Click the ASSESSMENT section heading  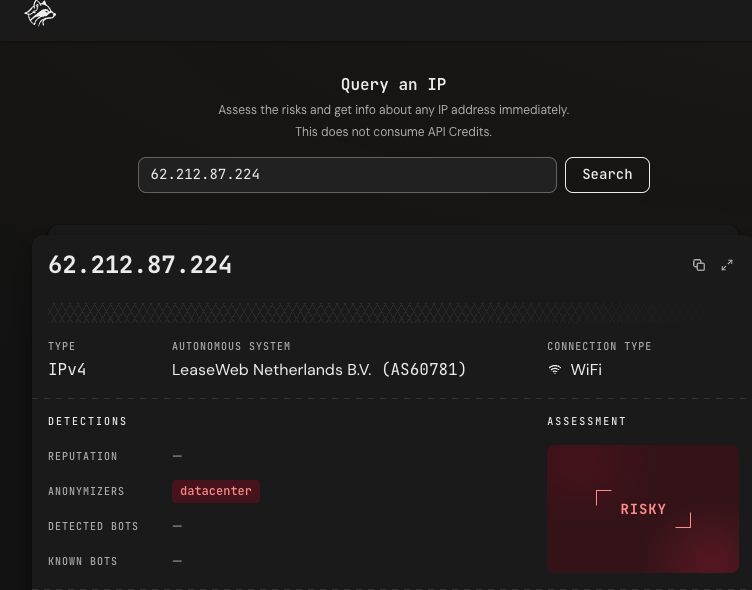coord(587,421)
